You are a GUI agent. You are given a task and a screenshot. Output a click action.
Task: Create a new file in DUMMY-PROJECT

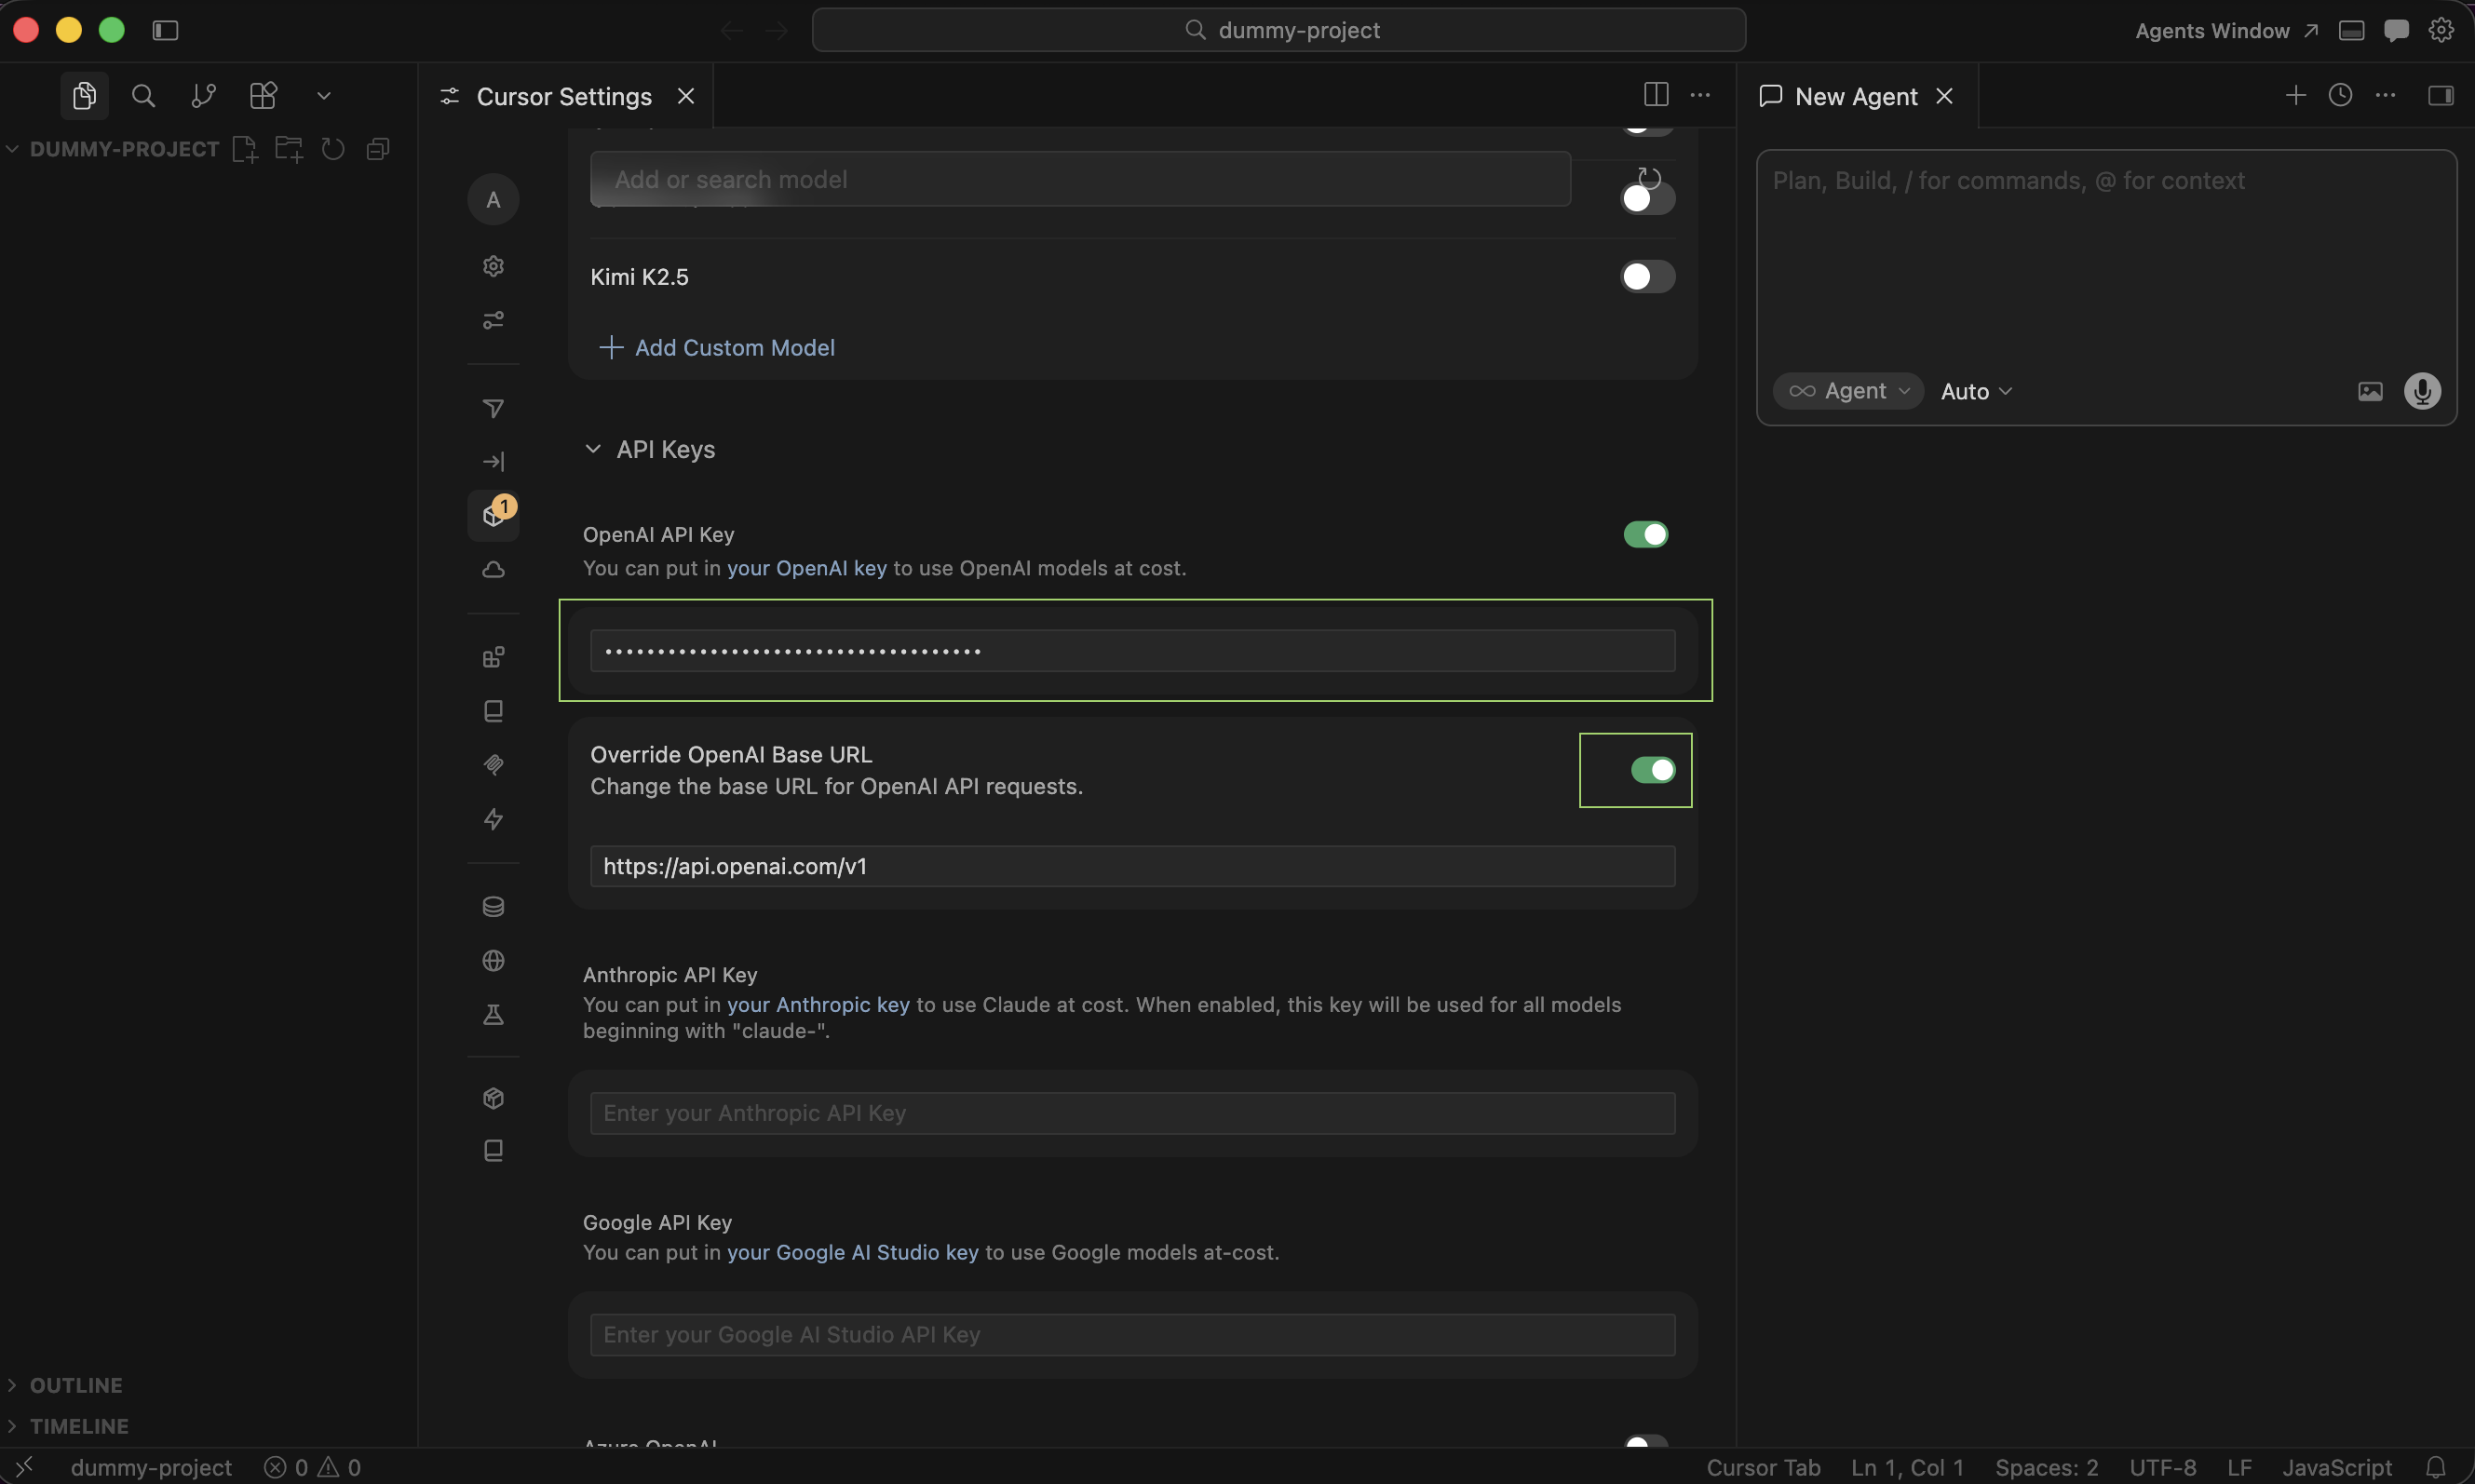[x=245, y=149]
